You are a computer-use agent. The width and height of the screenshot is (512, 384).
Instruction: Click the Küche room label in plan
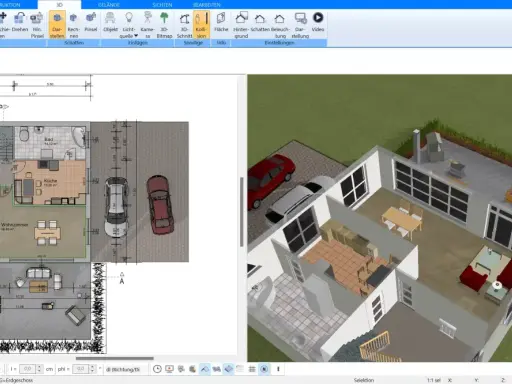[50, 181]
